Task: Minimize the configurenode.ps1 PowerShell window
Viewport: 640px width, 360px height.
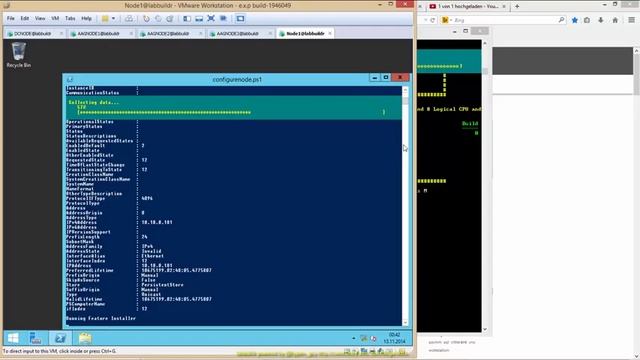Action: tap(374, 78)
